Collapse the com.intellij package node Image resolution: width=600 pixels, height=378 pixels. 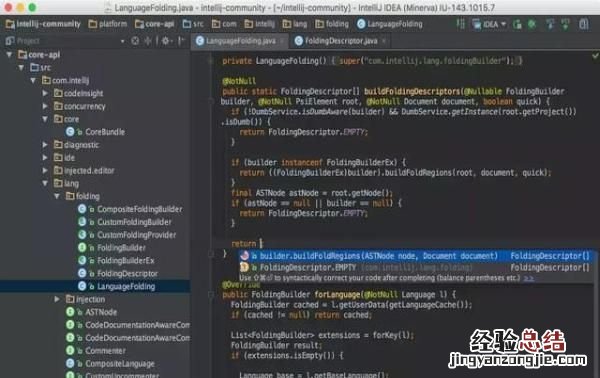[33, 80]
